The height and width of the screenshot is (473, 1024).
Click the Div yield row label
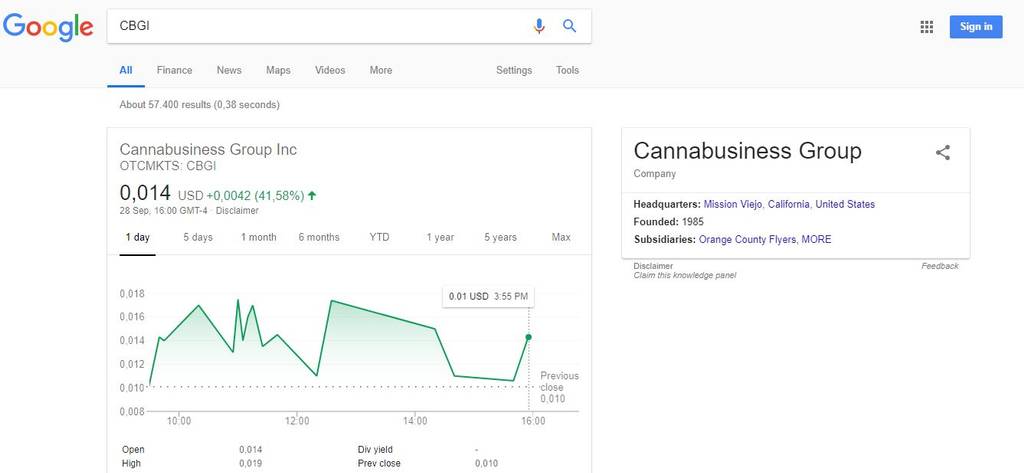[x=375, y=449]
